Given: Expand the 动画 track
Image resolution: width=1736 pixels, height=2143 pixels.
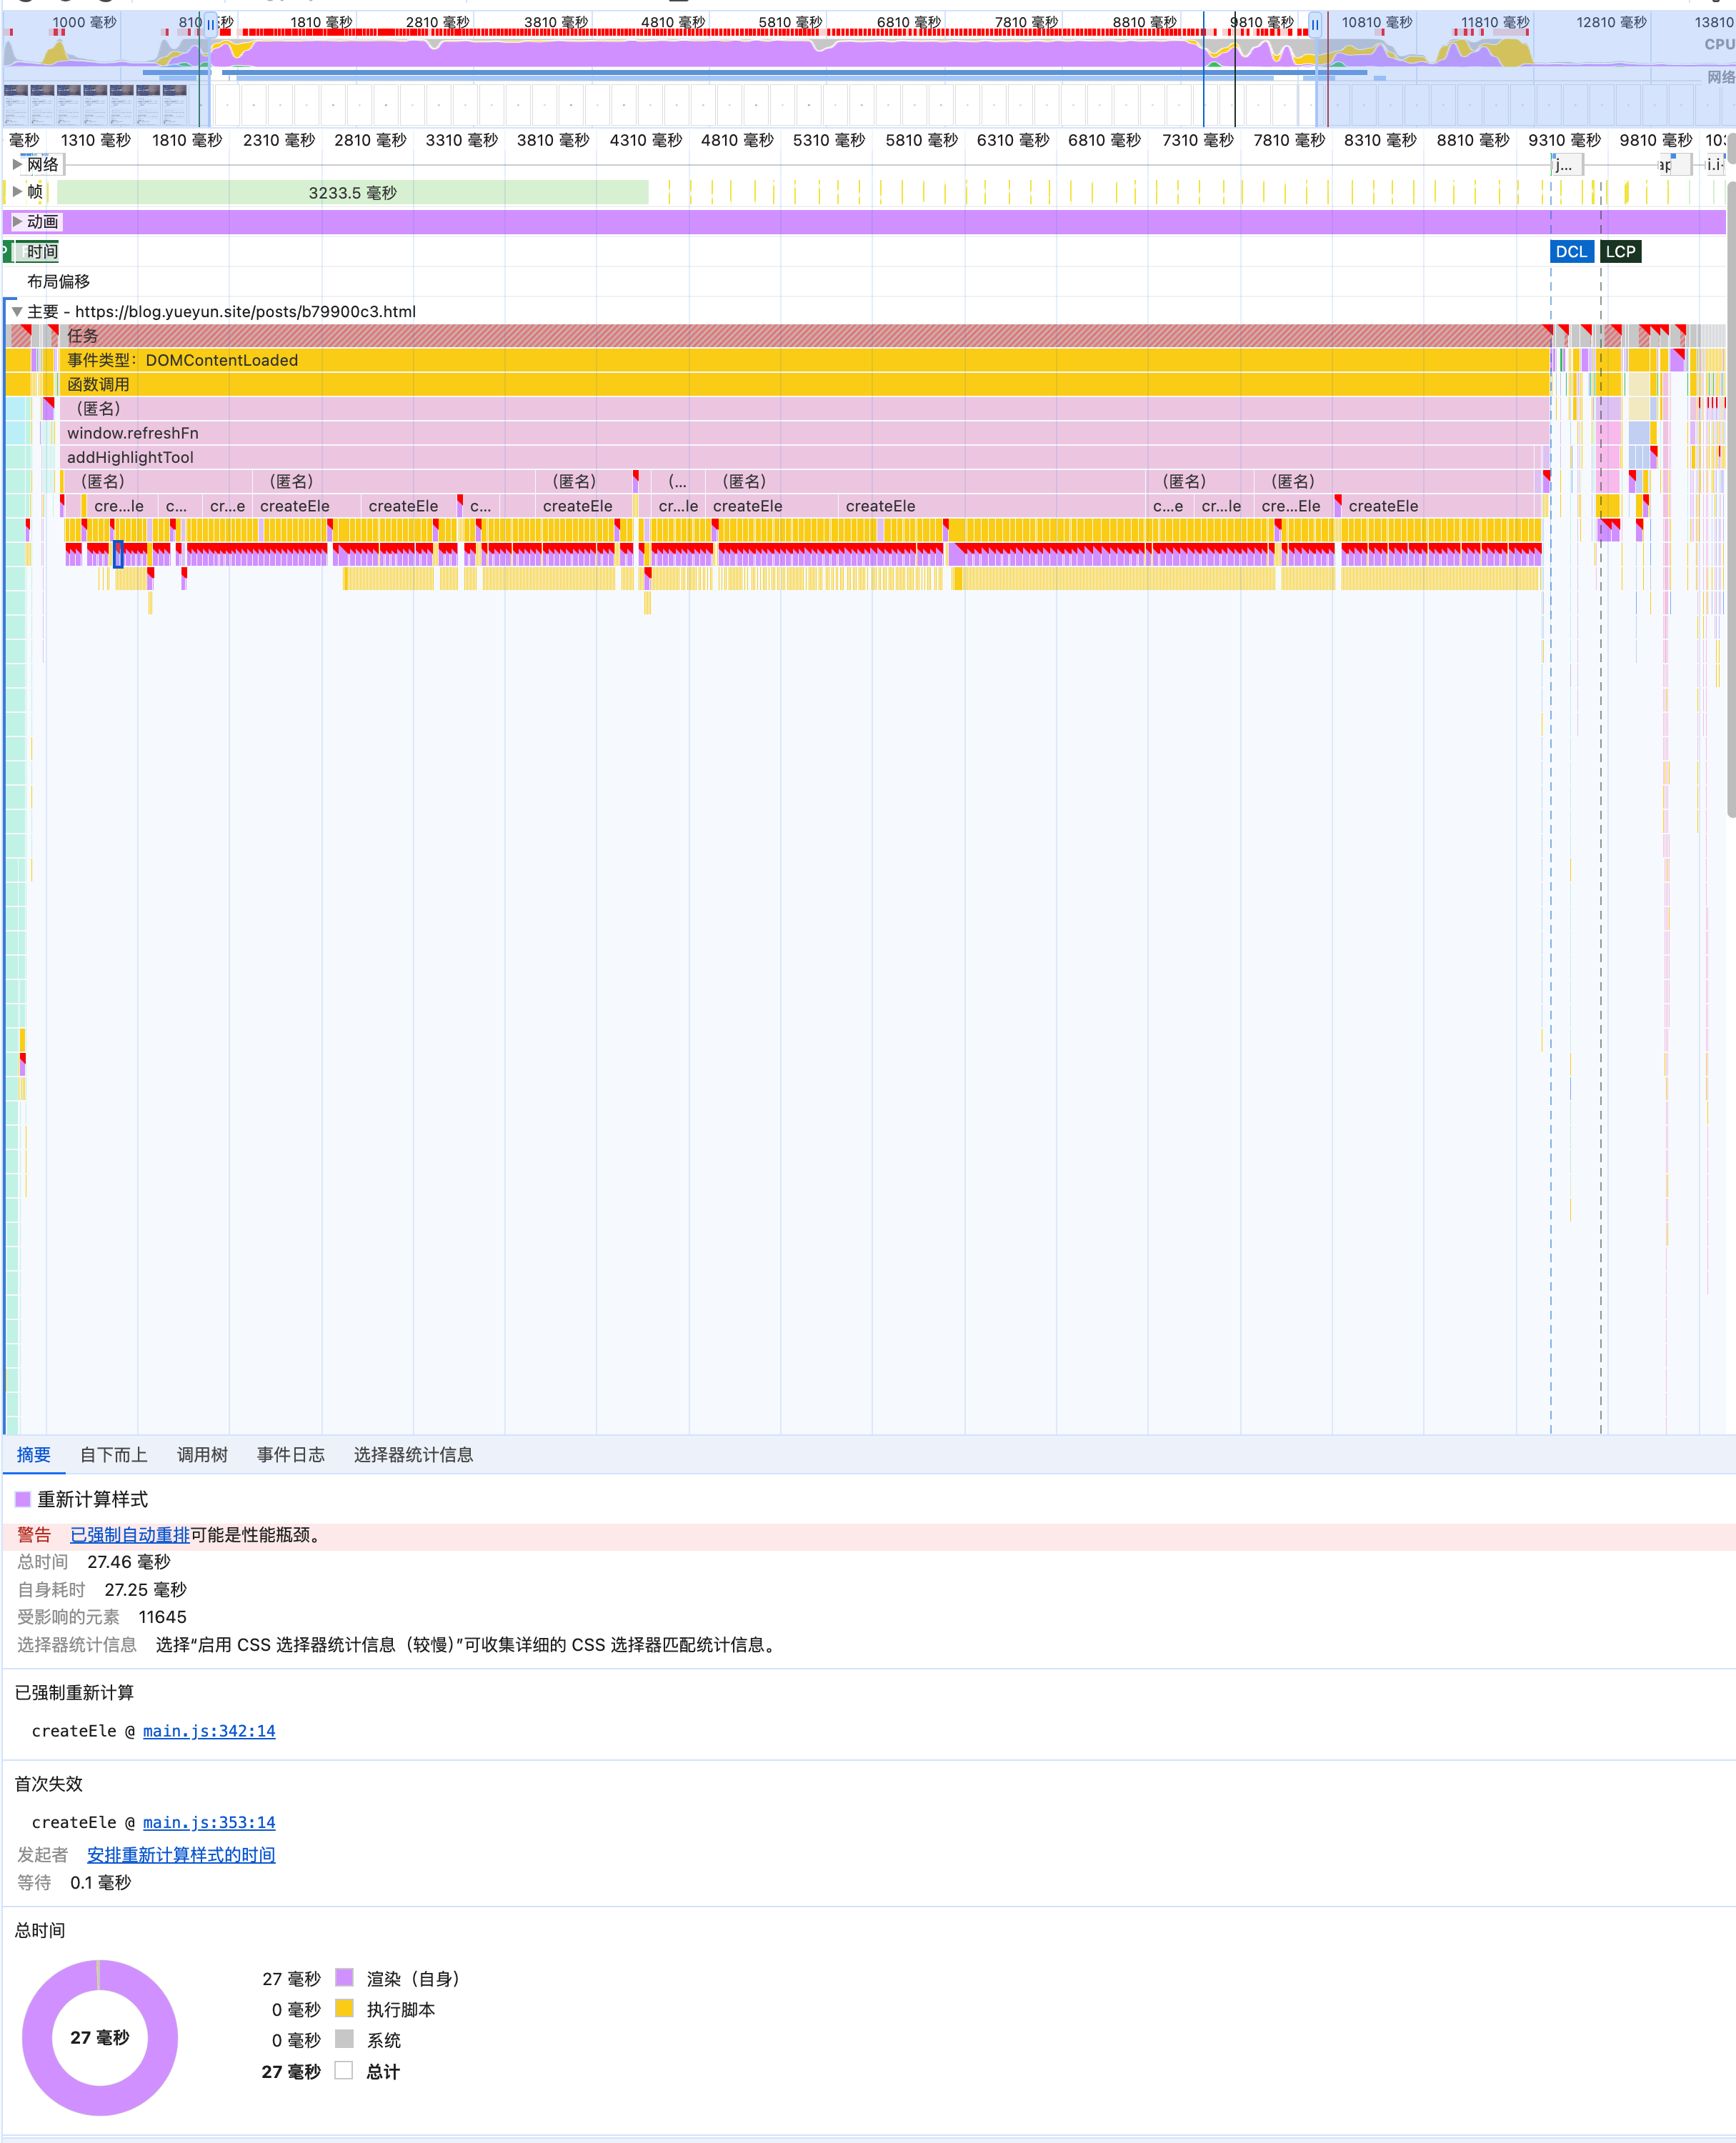Looking at the screenshot, I should point(17,221).
